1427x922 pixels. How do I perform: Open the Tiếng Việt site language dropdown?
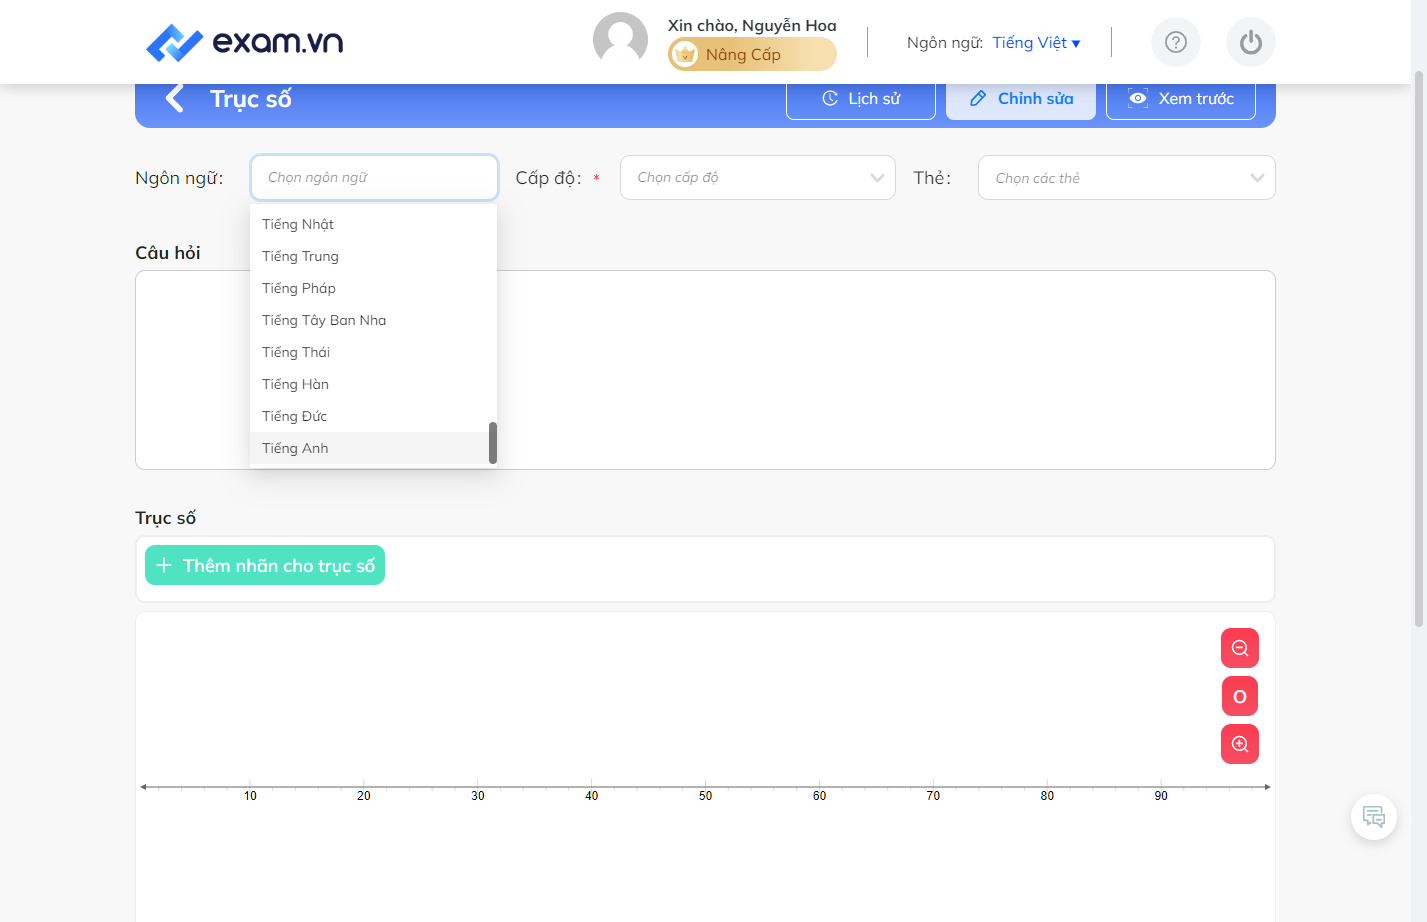(x=1037, y=42)
